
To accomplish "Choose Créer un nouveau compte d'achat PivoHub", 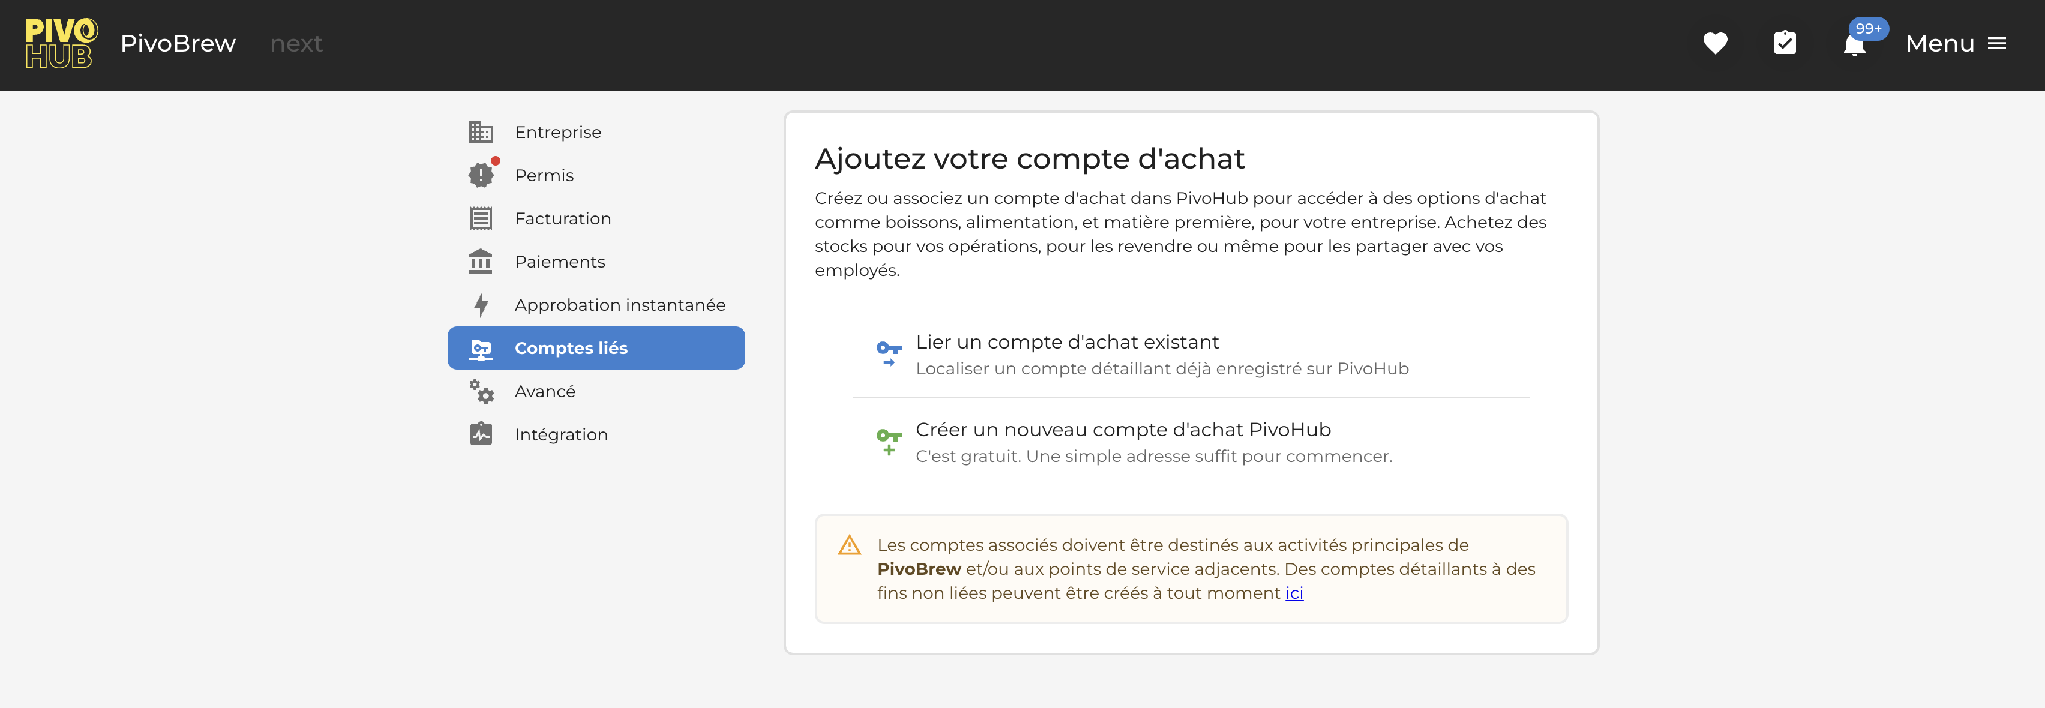I will coord(1191,443).
